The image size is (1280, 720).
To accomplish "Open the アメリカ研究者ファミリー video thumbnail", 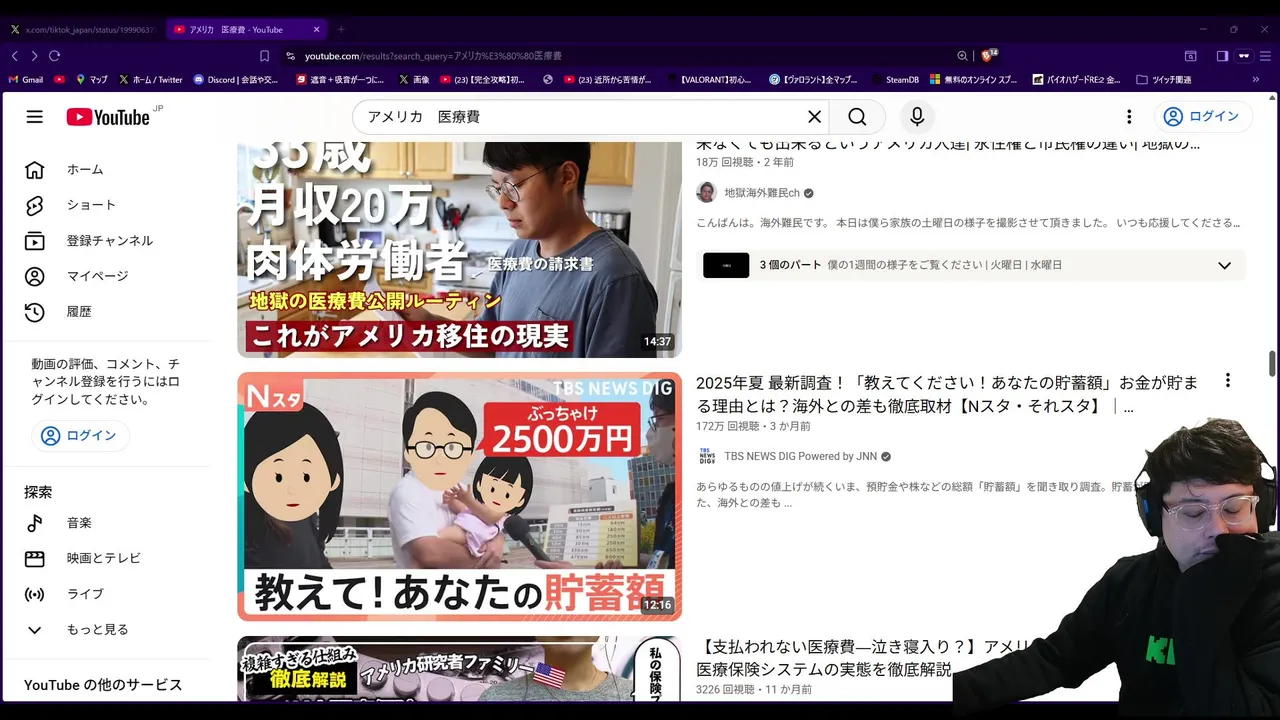I will (459, 669).
